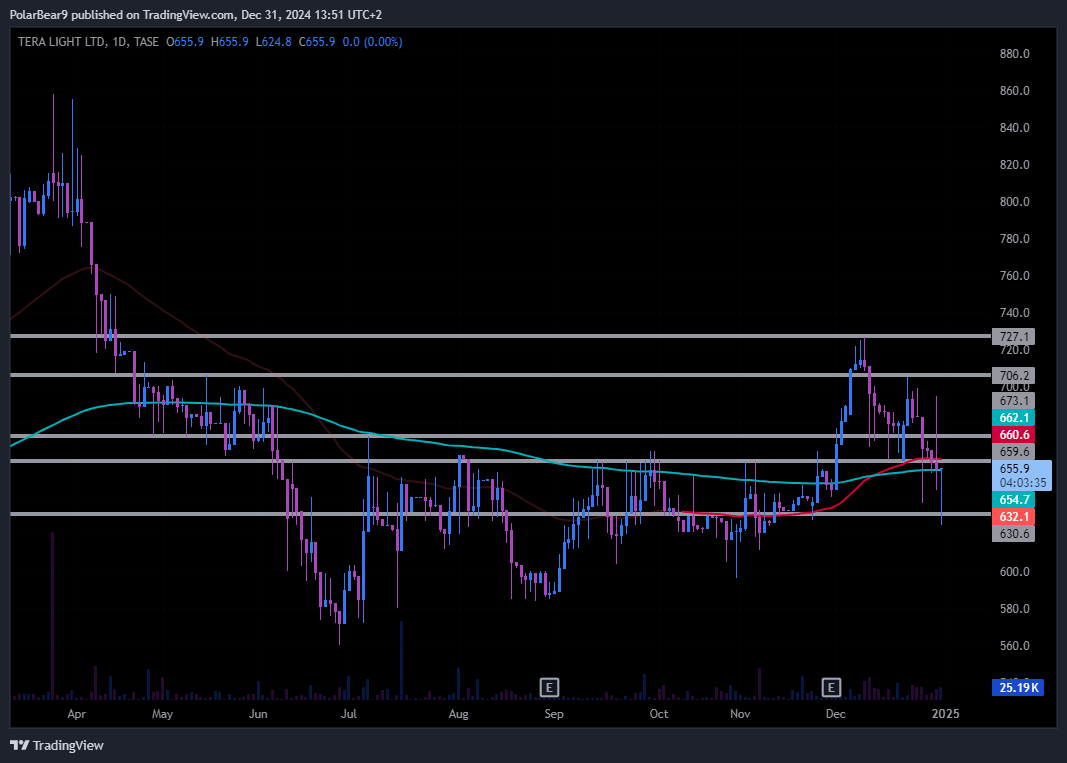The image size is (1067, 763).
Task: Click the 780.0 price scale value
Action: 1015,239
